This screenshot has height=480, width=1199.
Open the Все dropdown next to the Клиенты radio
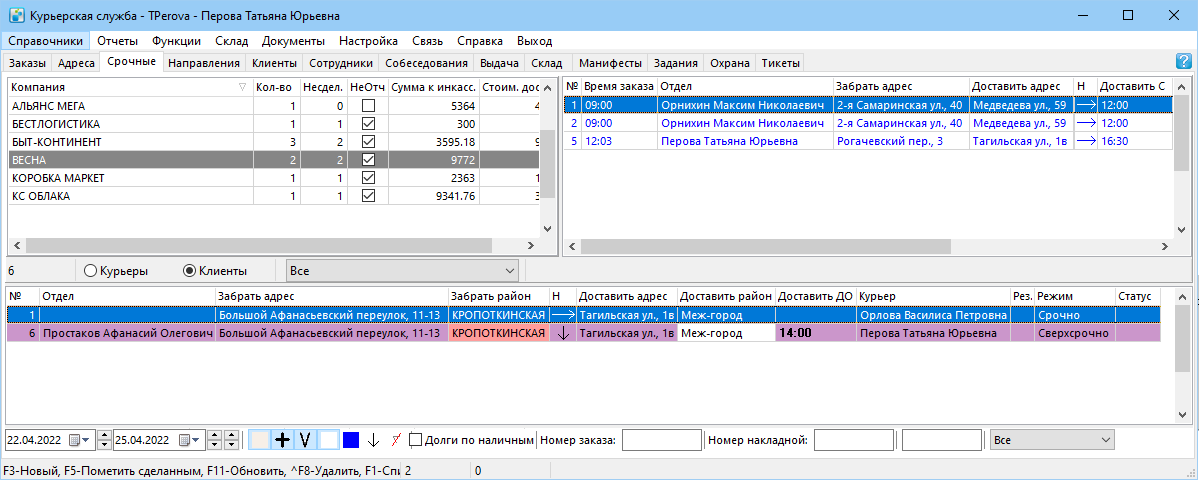(x=402, y=271)
